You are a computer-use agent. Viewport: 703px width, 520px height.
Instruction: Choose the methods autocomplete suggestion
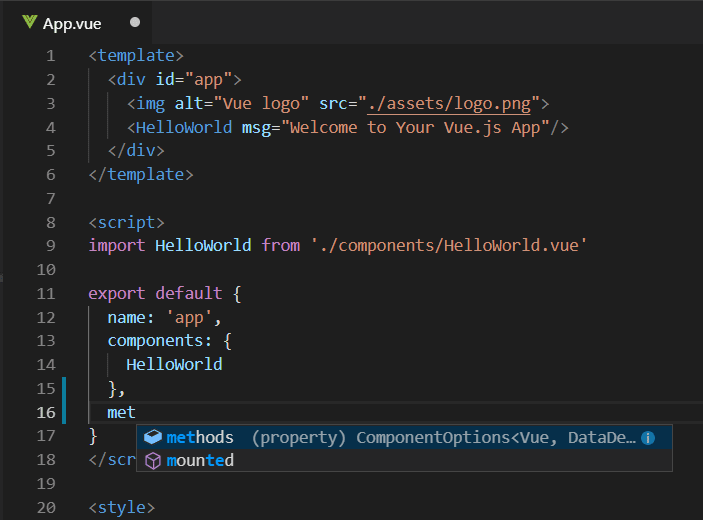point(404,437)
